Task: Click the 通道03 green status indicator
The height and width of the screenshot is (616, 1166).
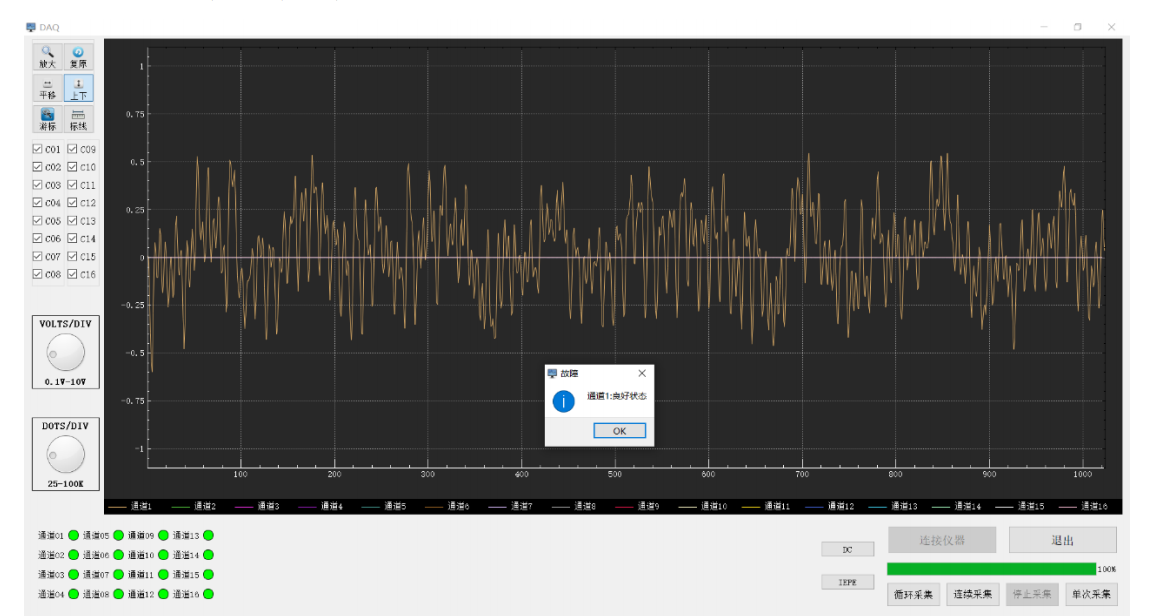Action: pos(74,574)
